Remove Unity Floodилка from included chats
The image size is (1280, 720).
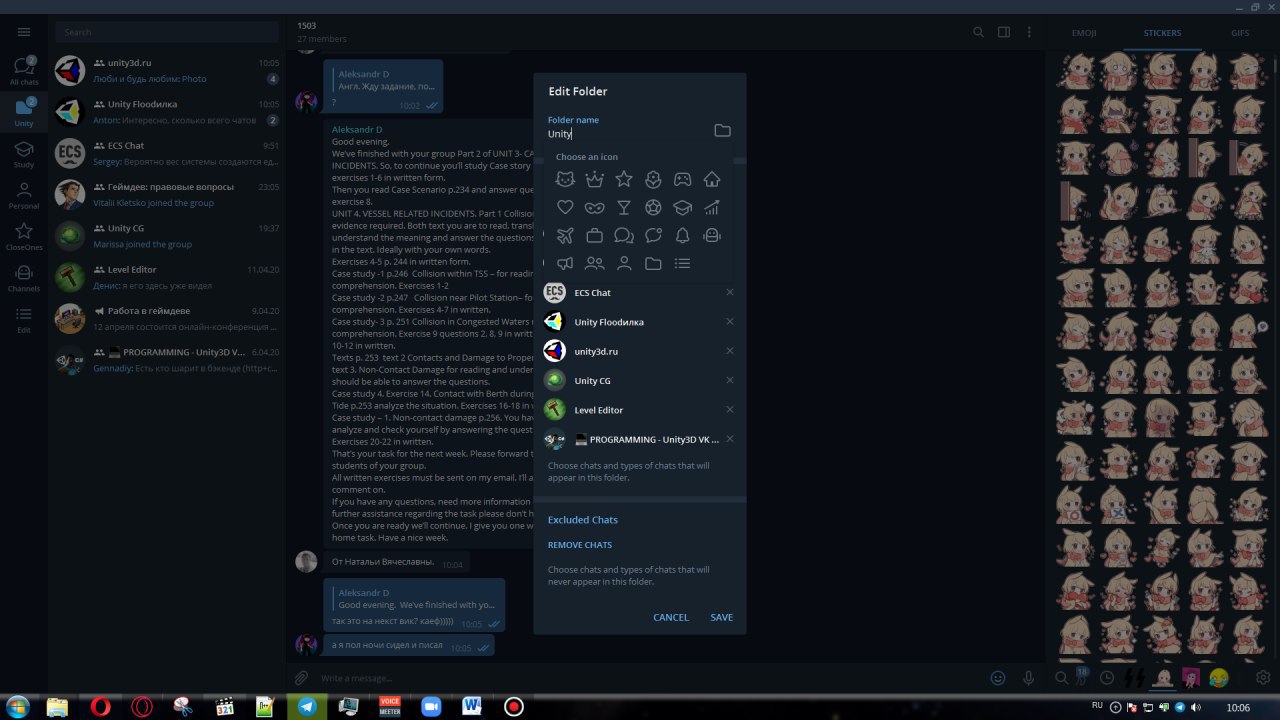(x=730, y=322)
